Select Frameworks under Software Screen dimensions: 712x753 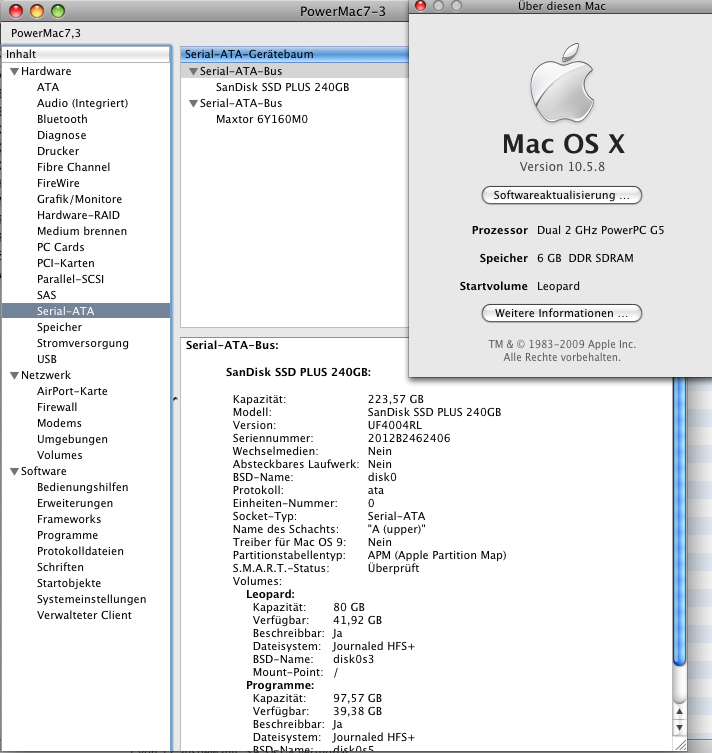[69, 519]
